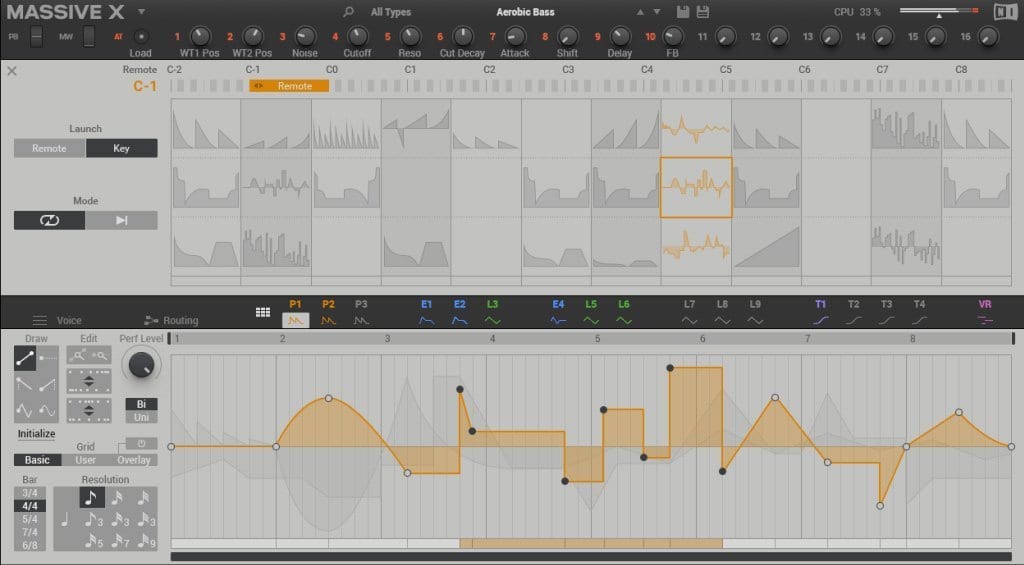
Task: Select the highlighted orange pattern cell under C5
Action: 696,187
